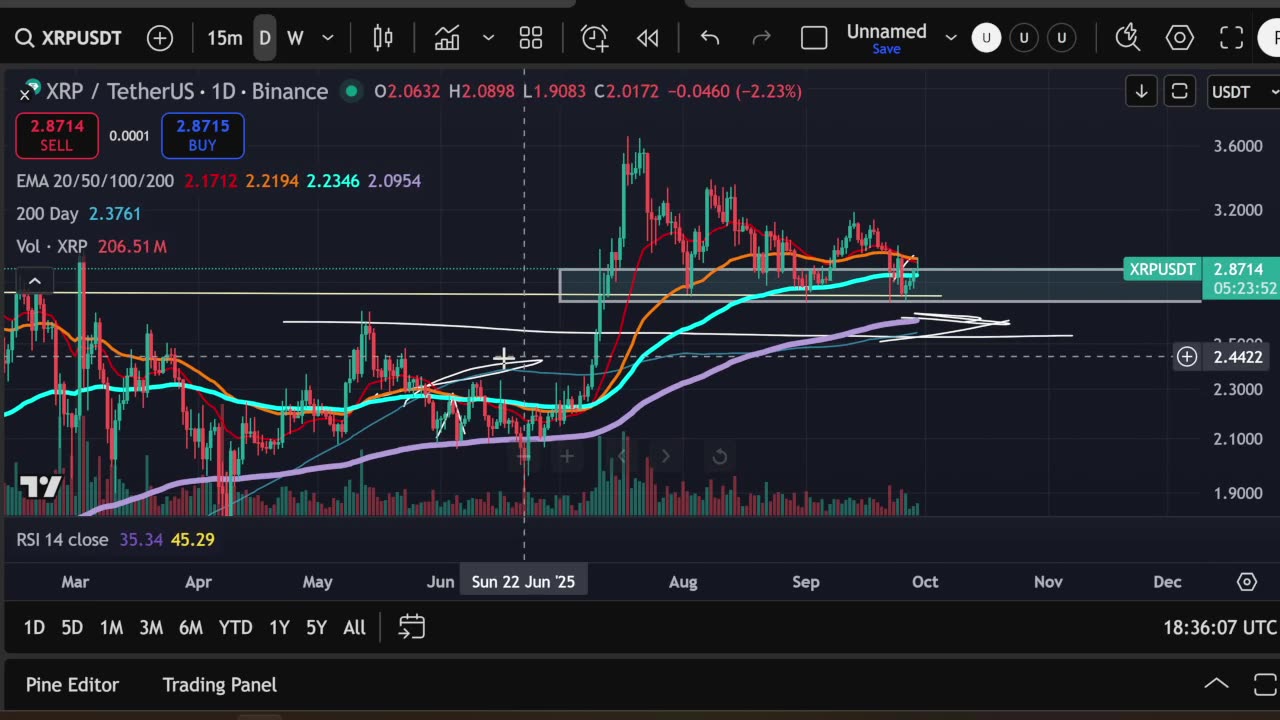This screenshot has height=720, width=1280.
Task: Set range to All
Action: pos(354,628)
